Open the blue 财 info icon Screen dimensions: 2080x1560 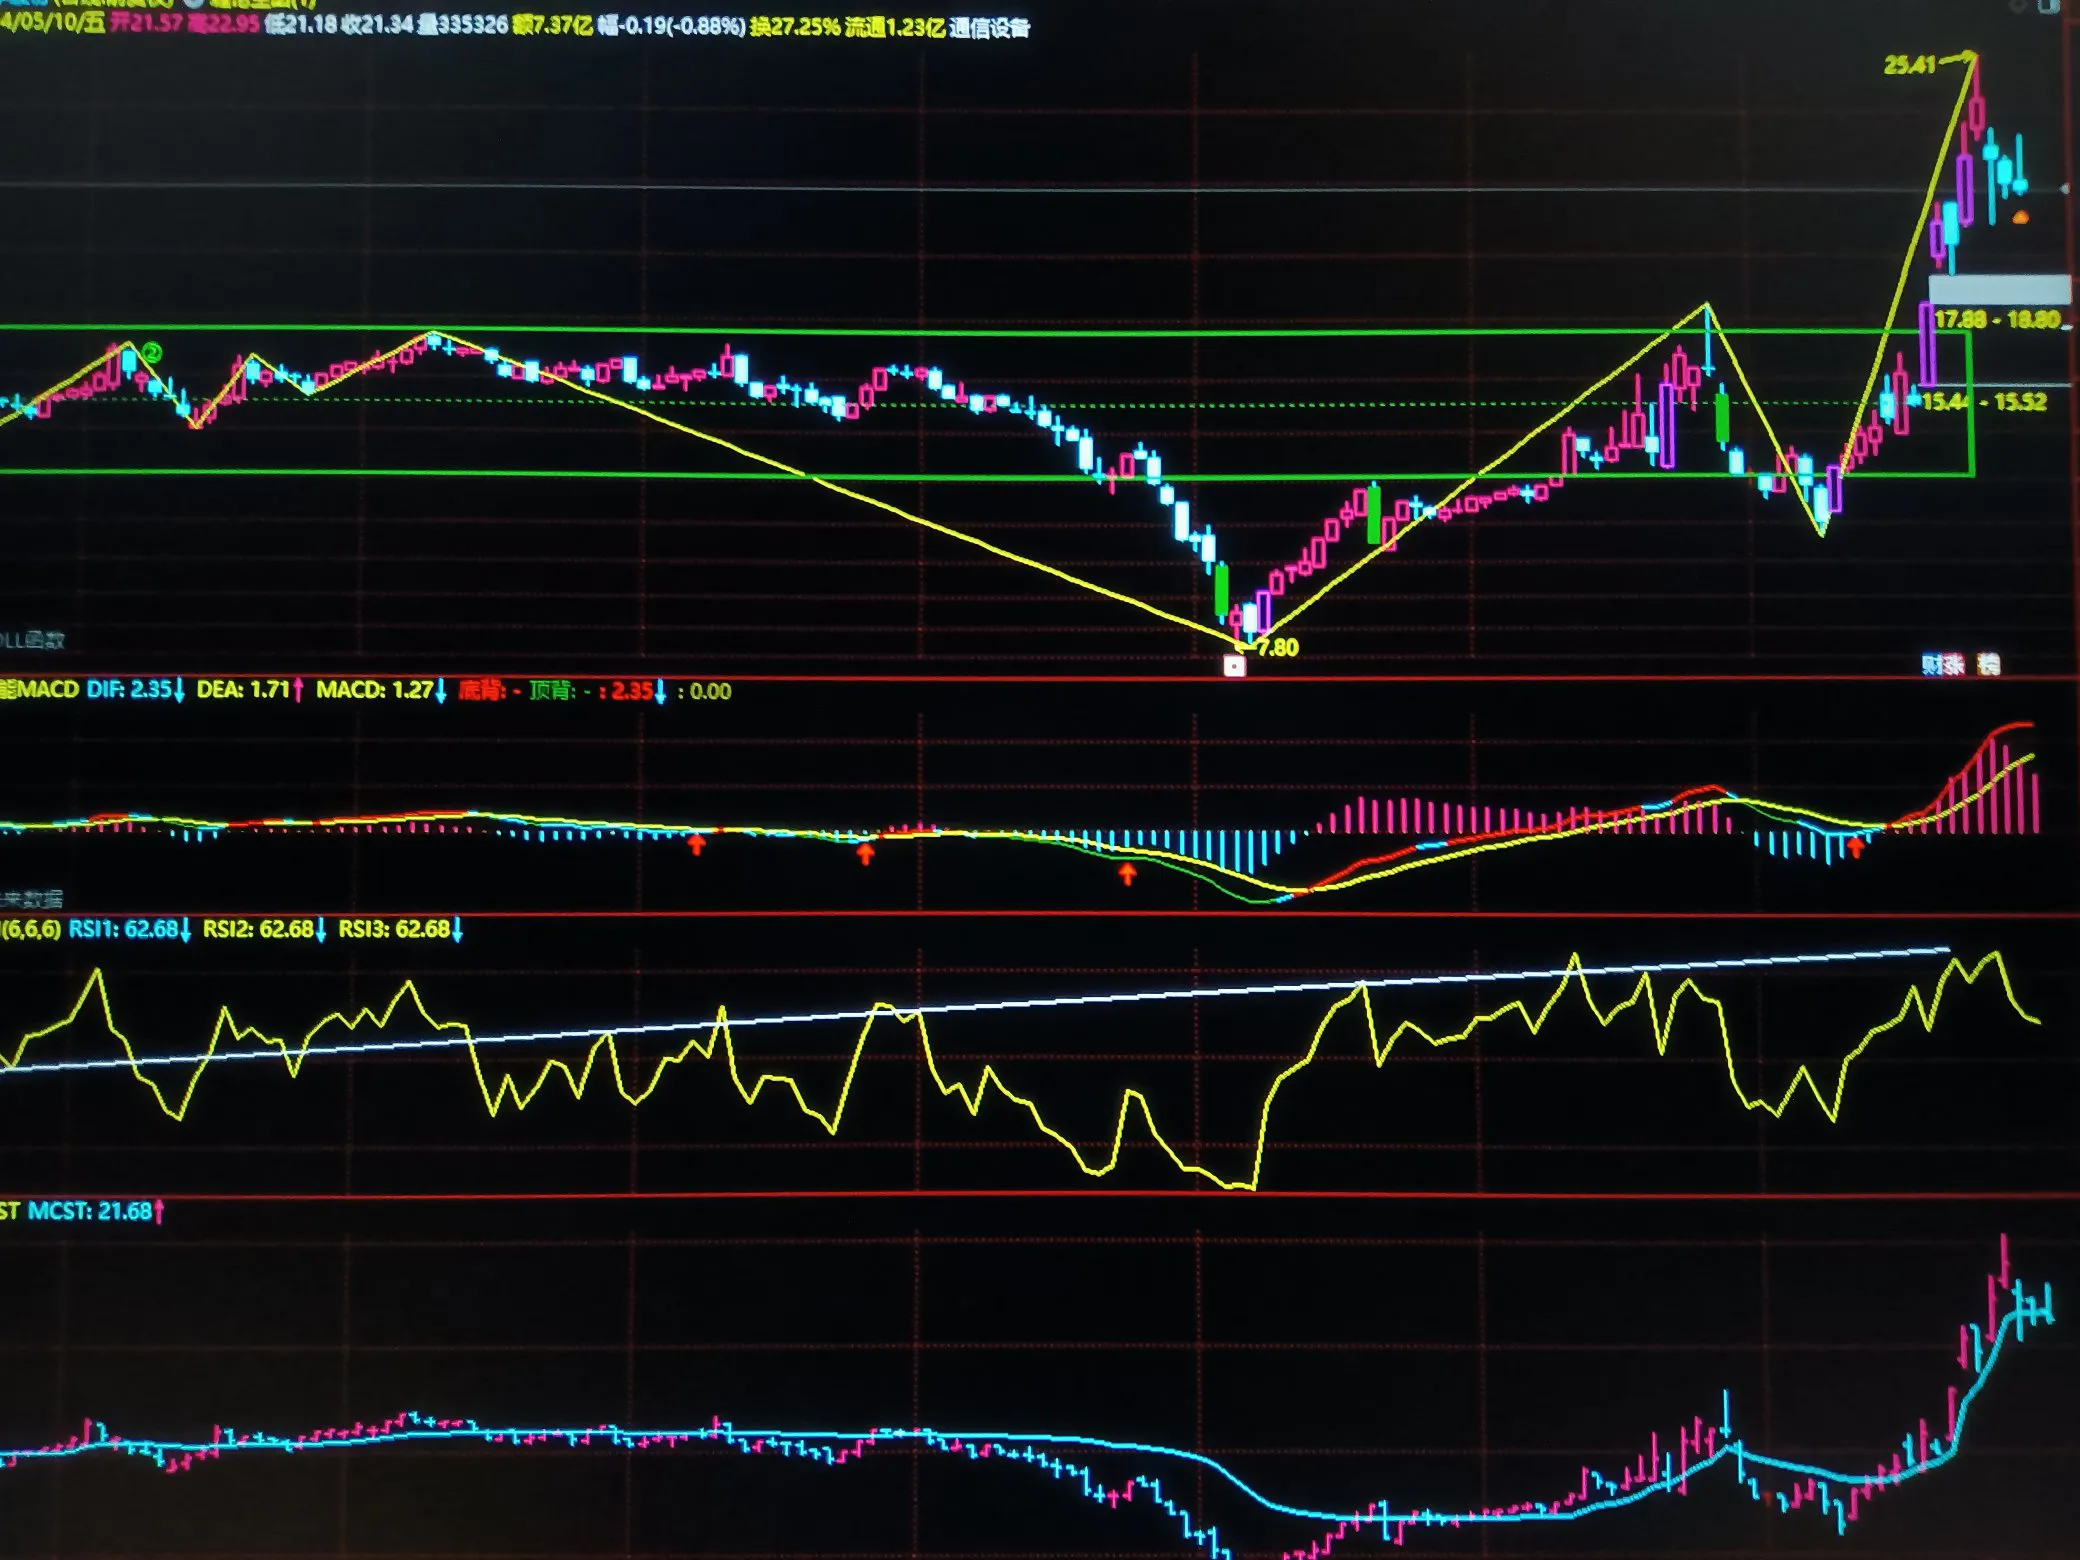[x=1931, y=665]
